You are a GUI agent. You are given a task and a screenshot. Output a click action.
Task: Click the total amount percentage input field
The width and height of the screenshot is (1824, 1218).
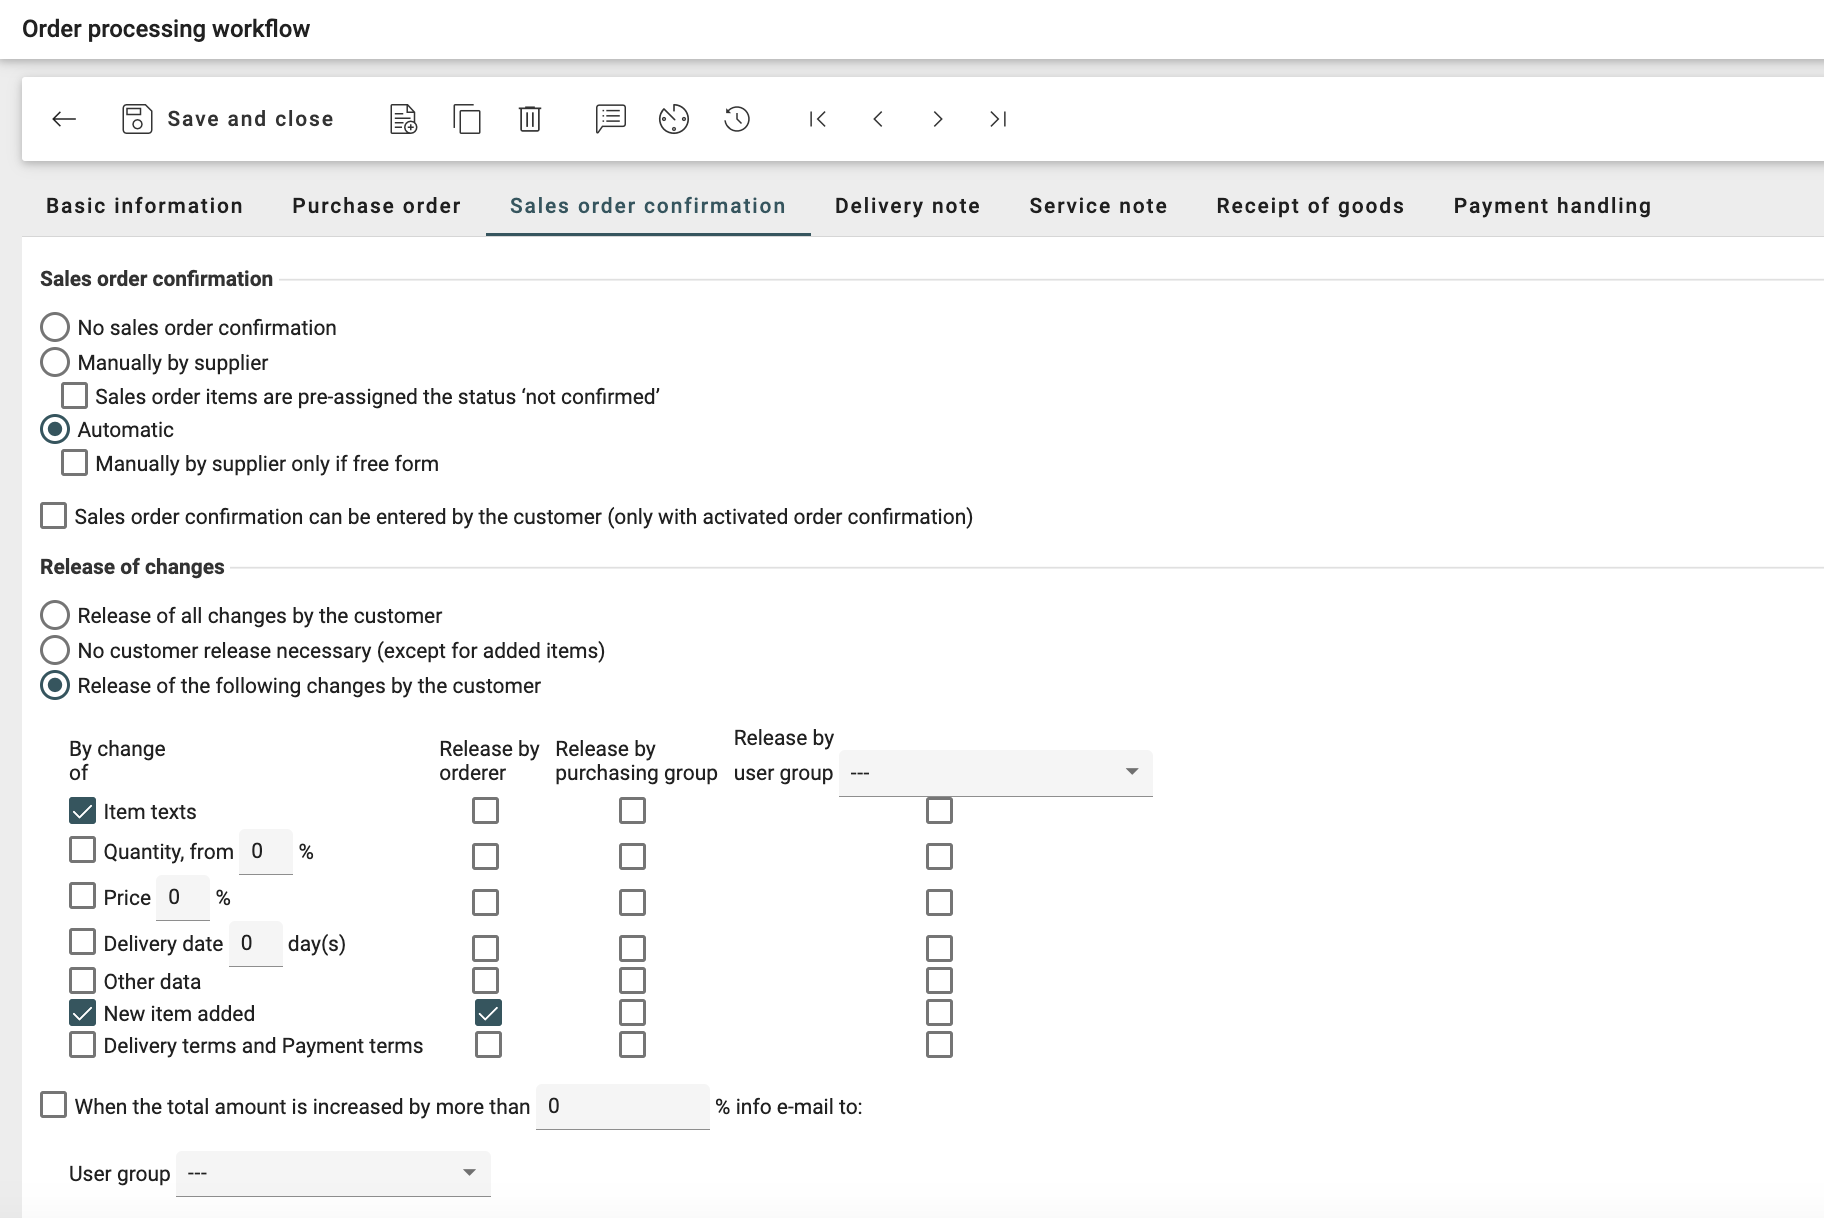click(x=622, y=1106)
